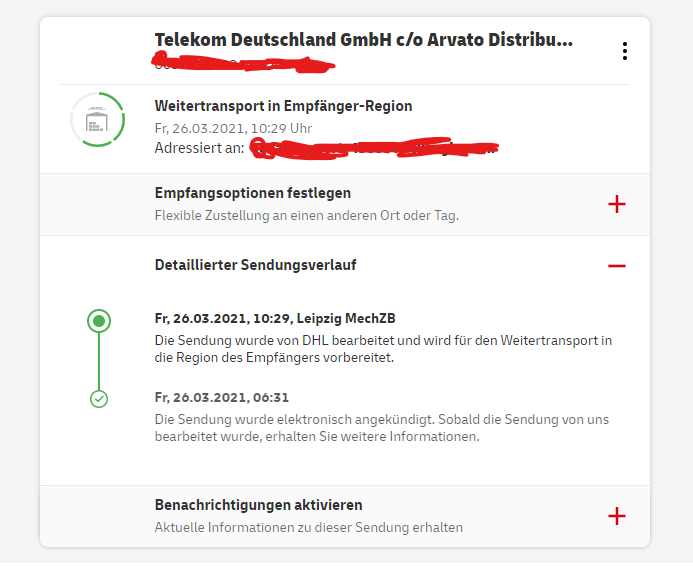Click the current status timeline marker
693x570 pixels.
click(99, 321)
